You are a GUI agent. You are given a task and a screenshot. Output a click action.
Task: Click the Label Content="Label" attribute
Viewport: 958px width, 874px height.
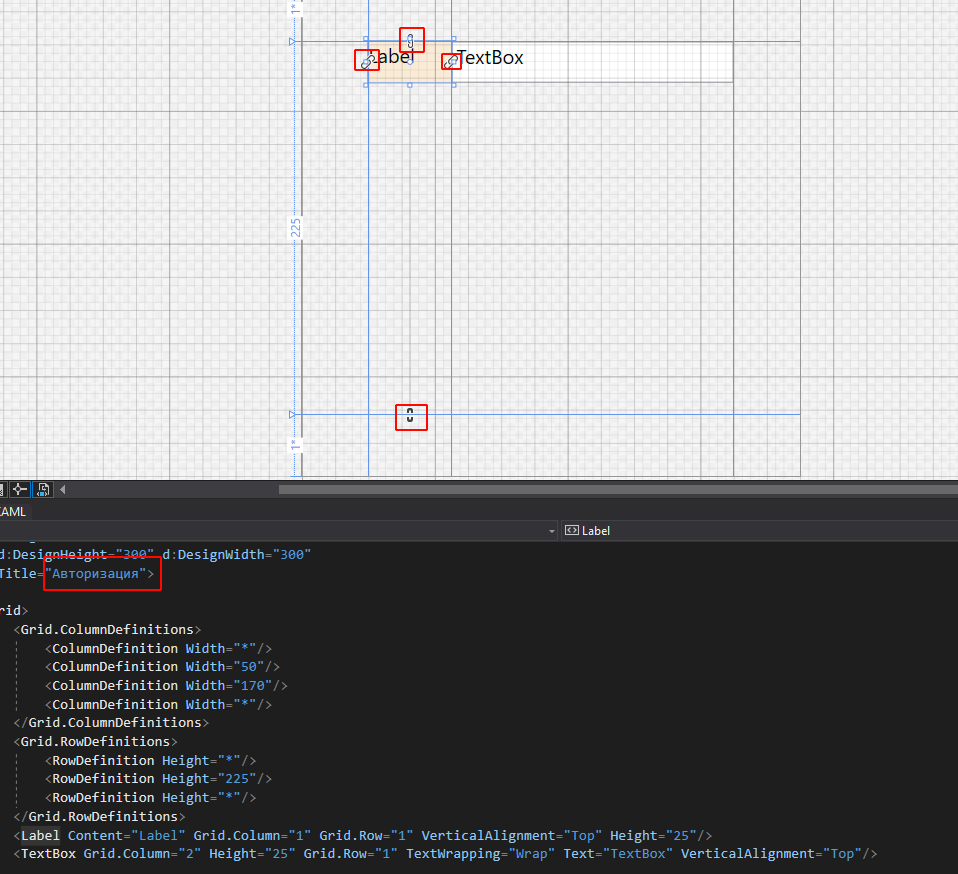[126, 836]
